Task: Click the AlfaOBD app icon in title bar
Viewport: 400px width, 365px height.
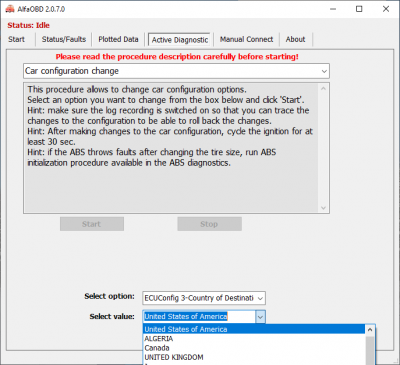Action: pos(10,9)
